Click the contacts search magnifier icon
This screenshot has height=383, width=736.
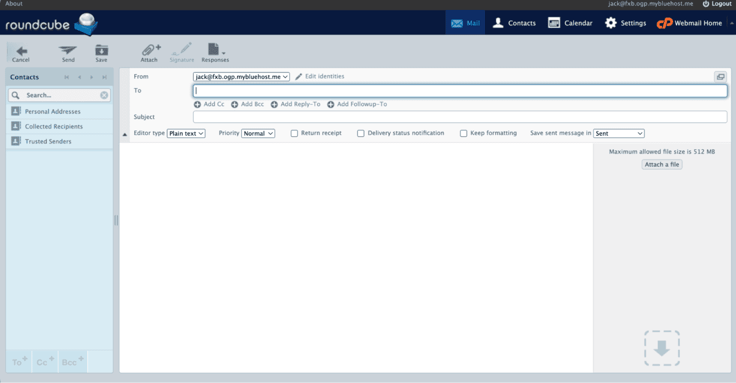[15, 95]
